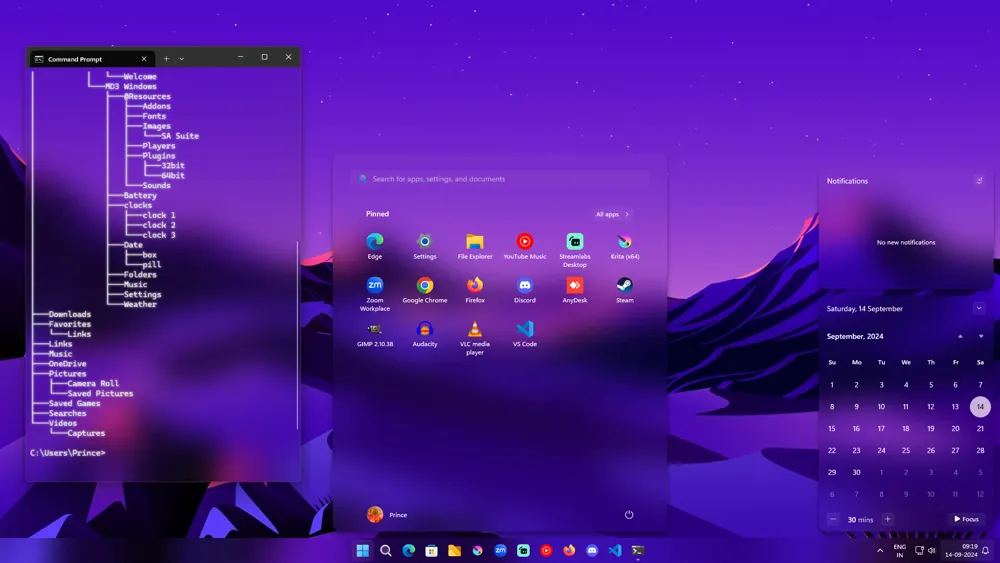Viewport: 1000px width, 563px height.
Task: Increase focus duration with plus button
Action: pyautogui.click(x=887, y=519)
